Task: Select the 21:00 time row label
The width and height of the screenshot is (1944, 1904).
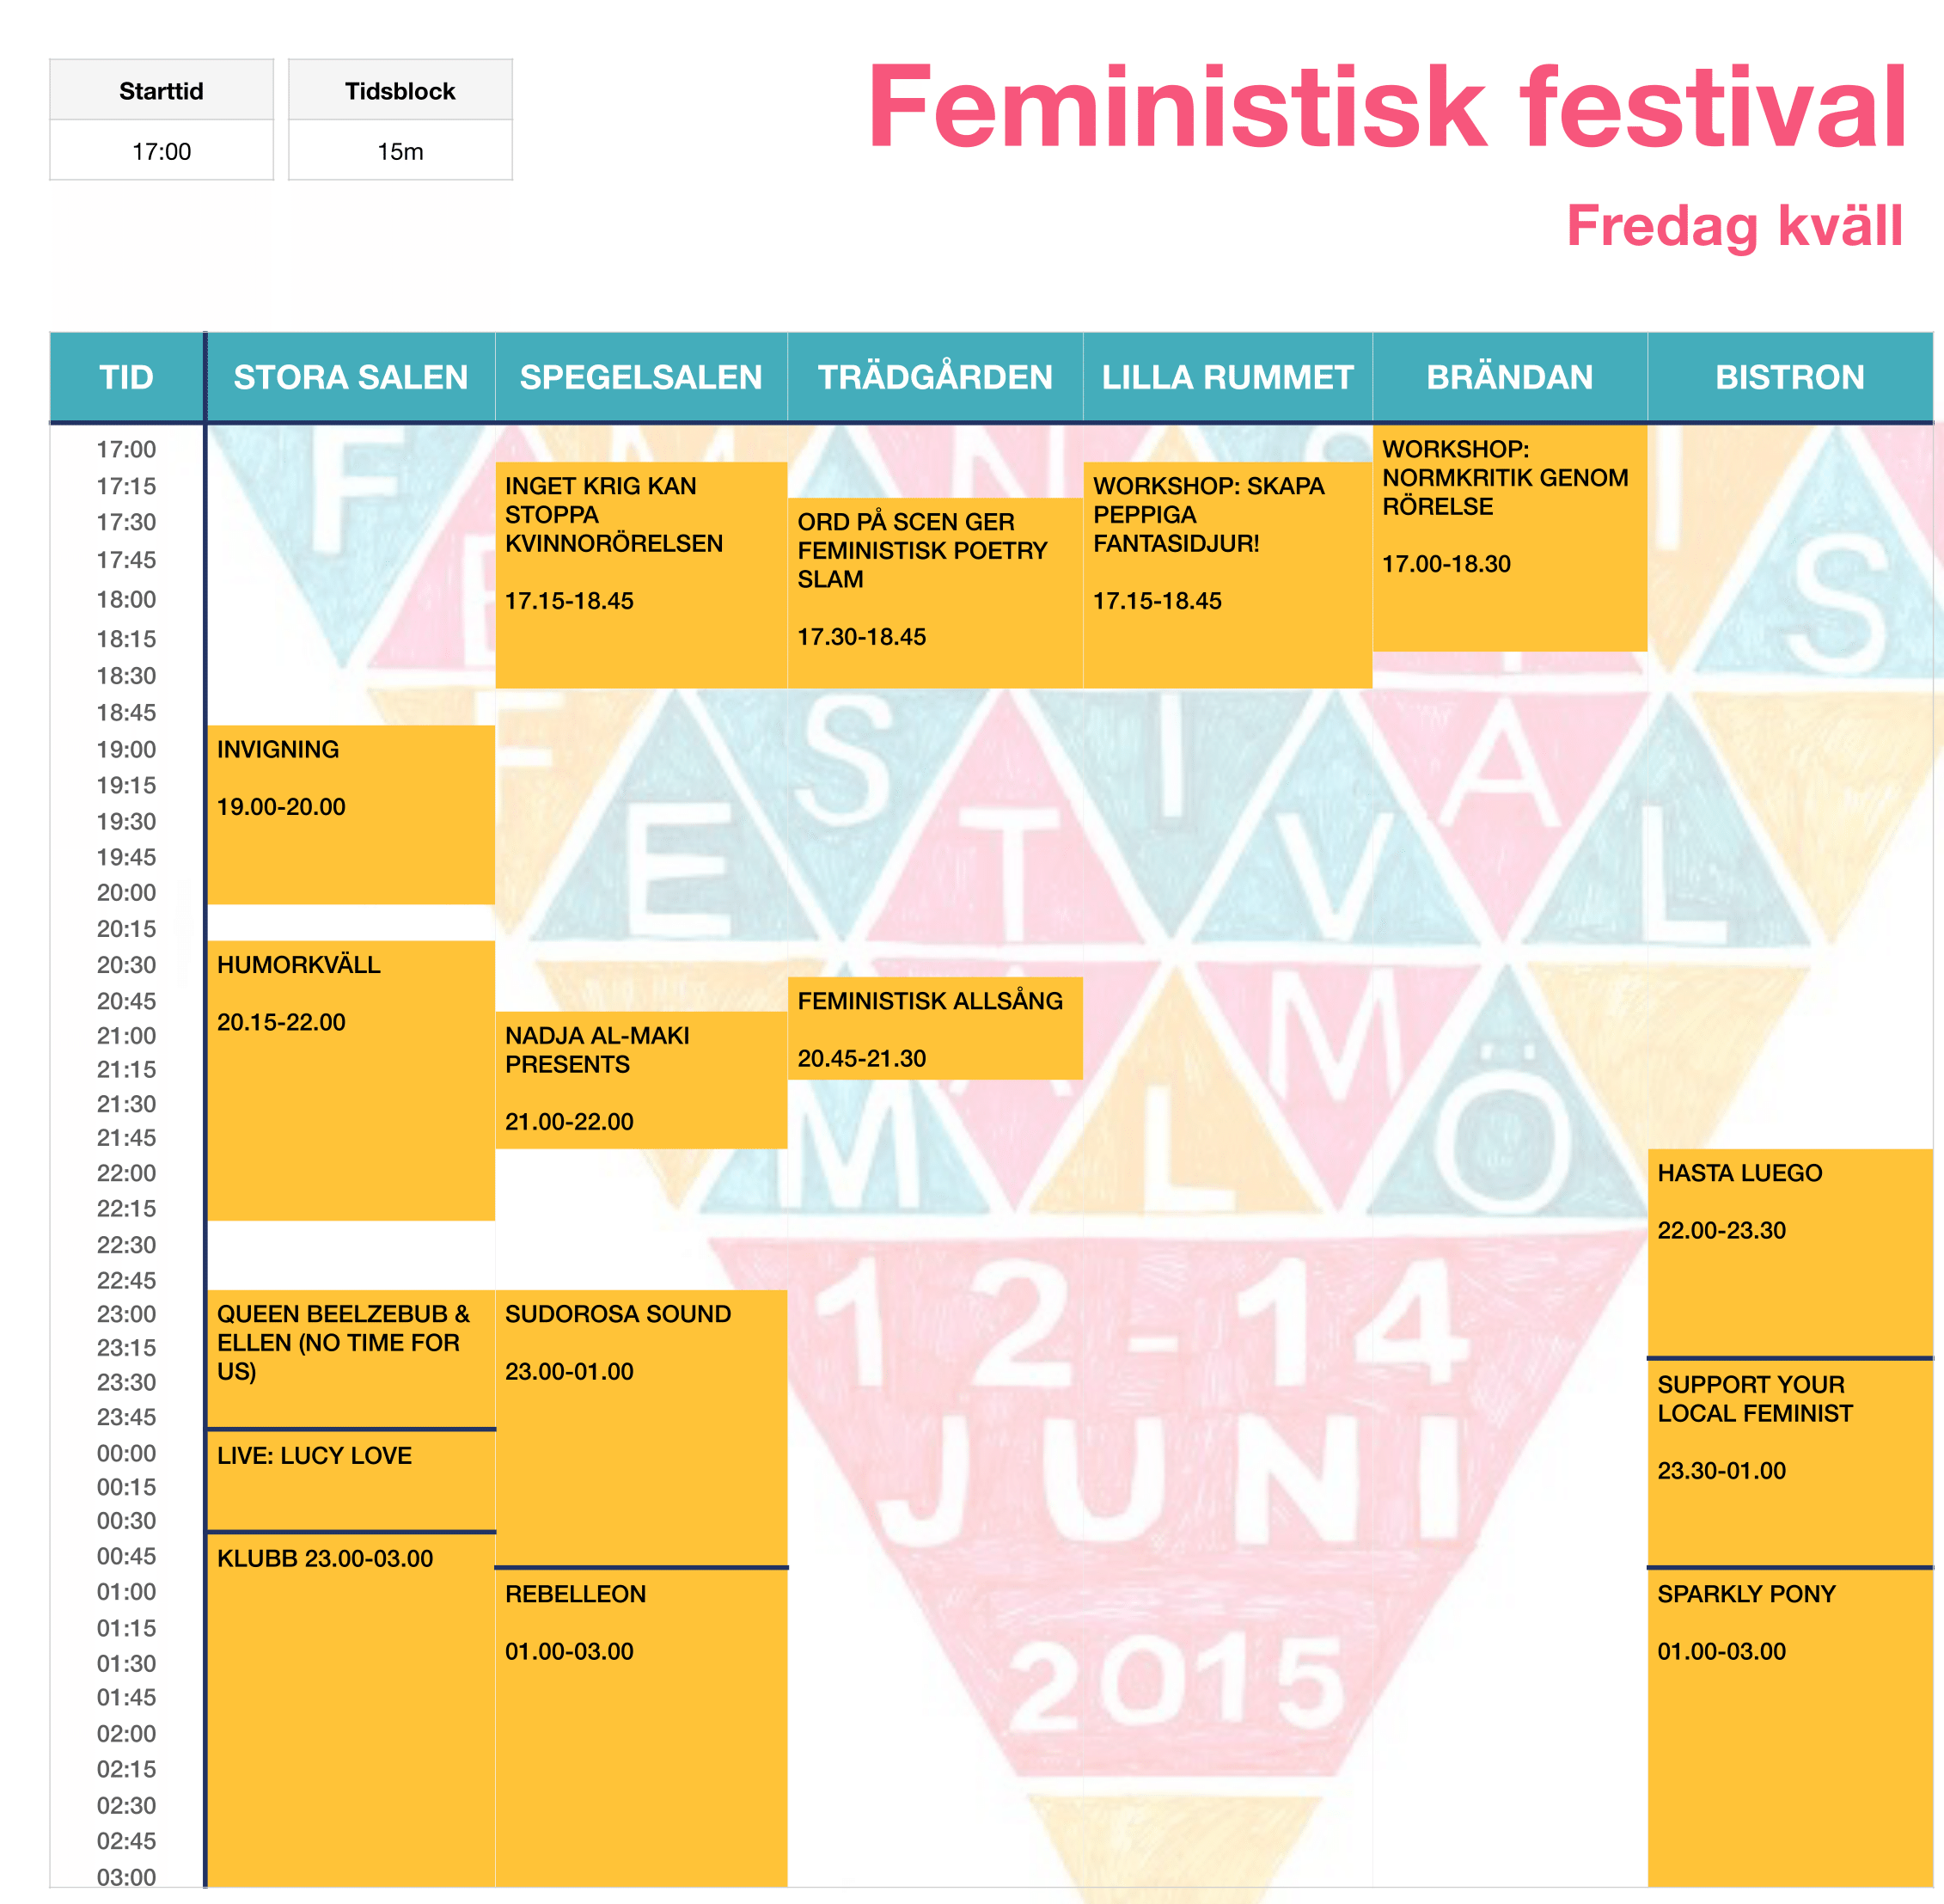Action: 126,1036
